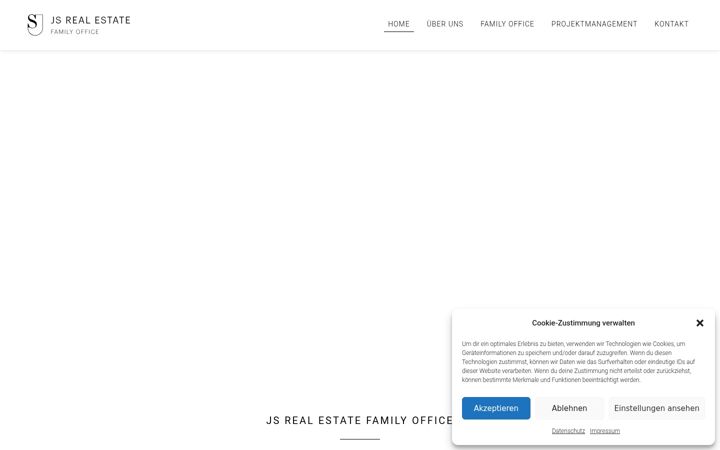Click the JS shield logo icon
Screen dimensions: 720x450
(x=35, y=24)
